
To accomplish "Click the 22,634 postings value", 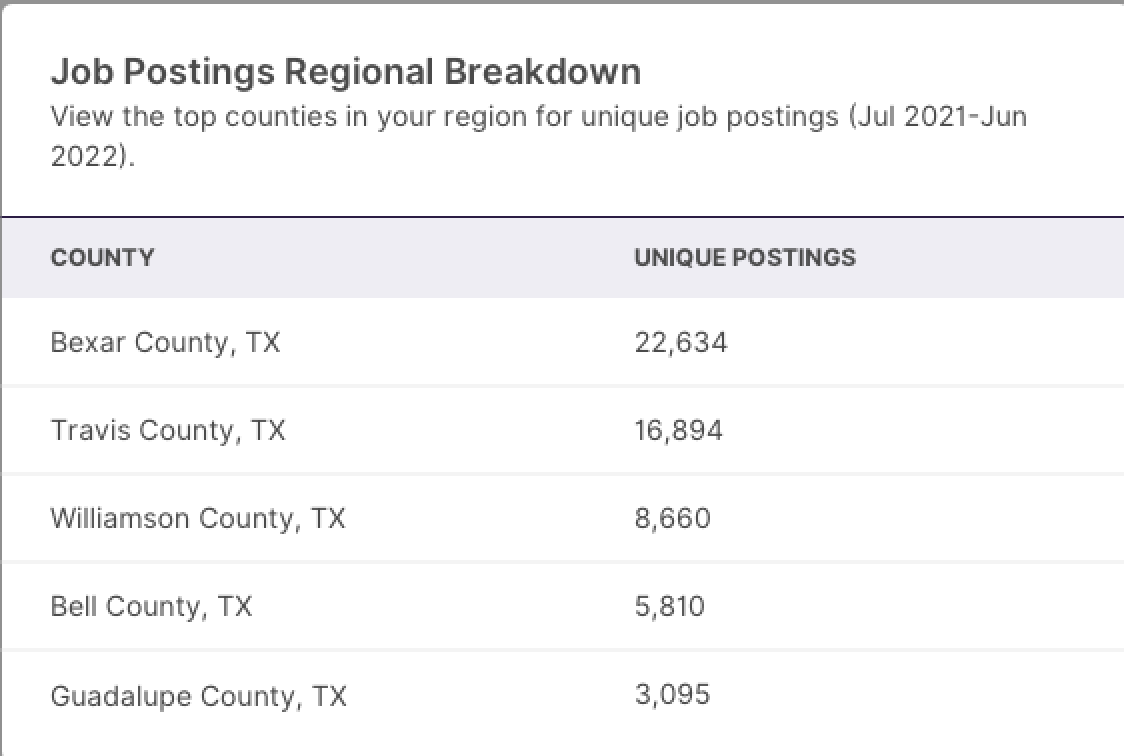I will point(681,343).
